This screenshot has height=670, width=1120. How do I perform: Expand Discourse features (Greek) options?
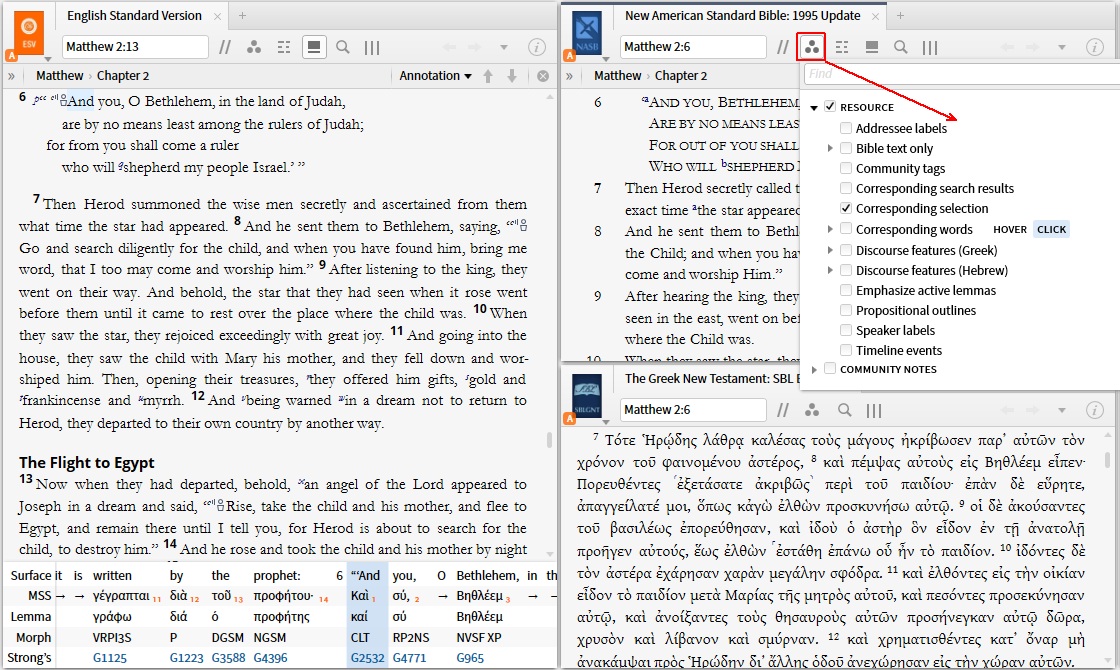[829, 250]
